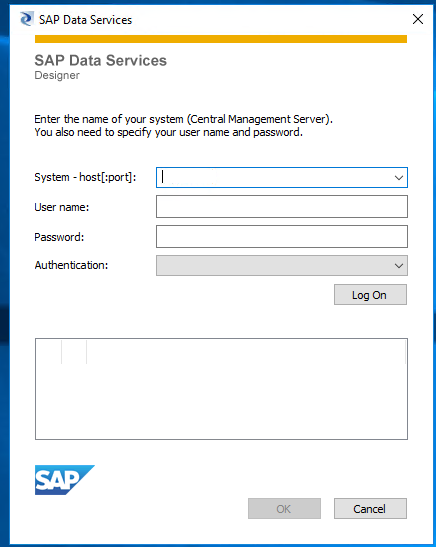Click the Cancel button
This screenshot has height=547, width=436.
pos(370,509)
